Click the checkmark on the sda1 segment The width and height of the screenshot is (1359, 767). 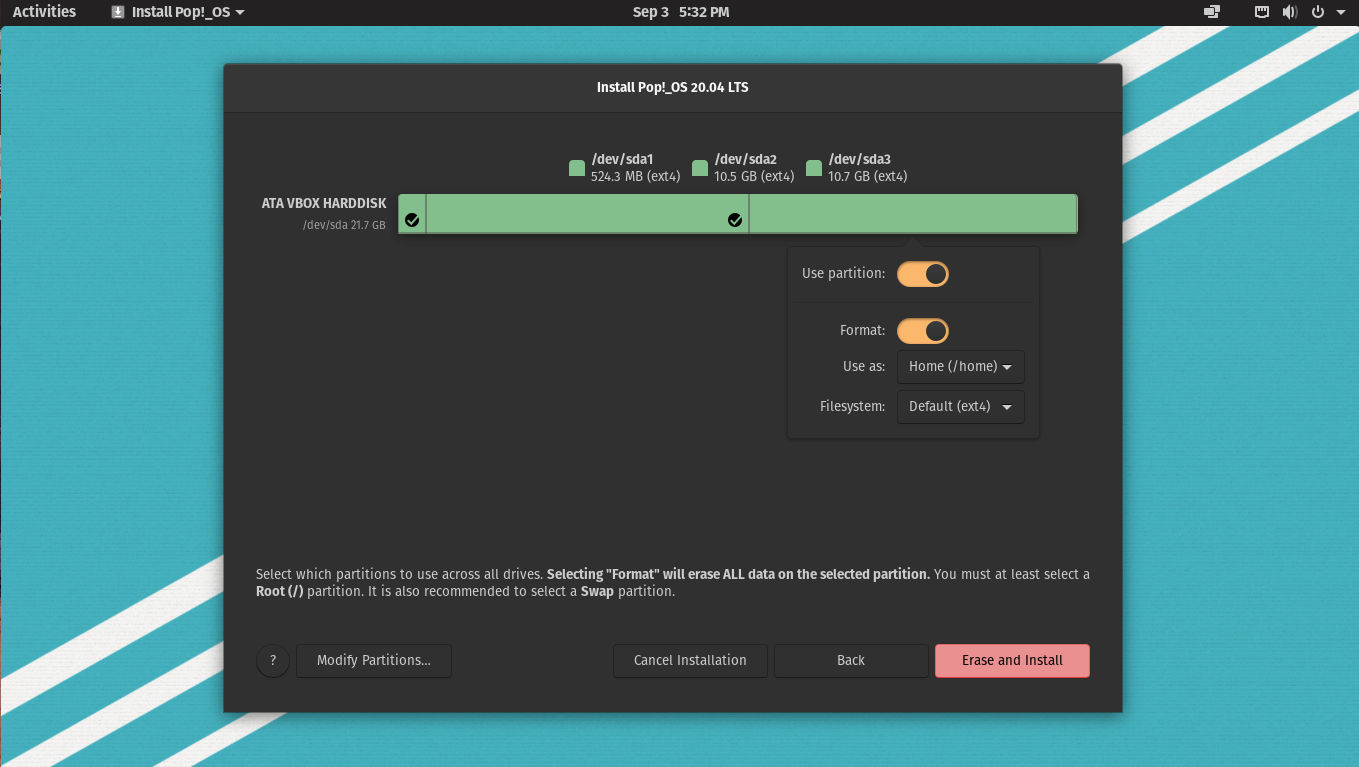click(x=412, y=220)
